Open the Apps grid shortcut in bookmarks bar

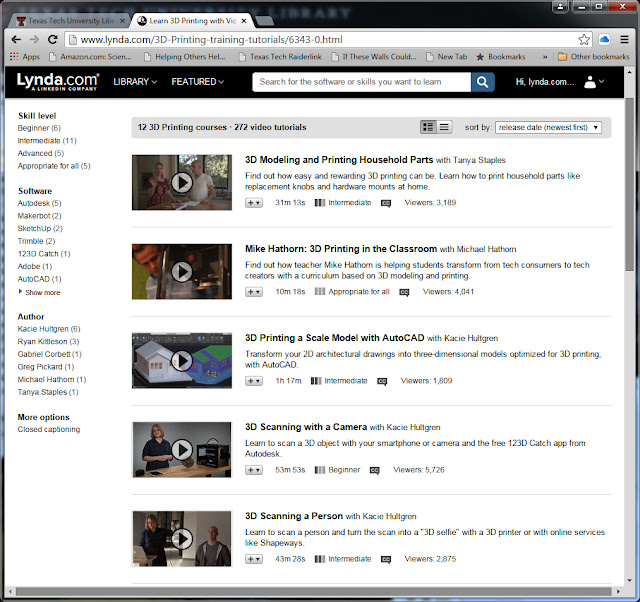[x=25, y=57]
